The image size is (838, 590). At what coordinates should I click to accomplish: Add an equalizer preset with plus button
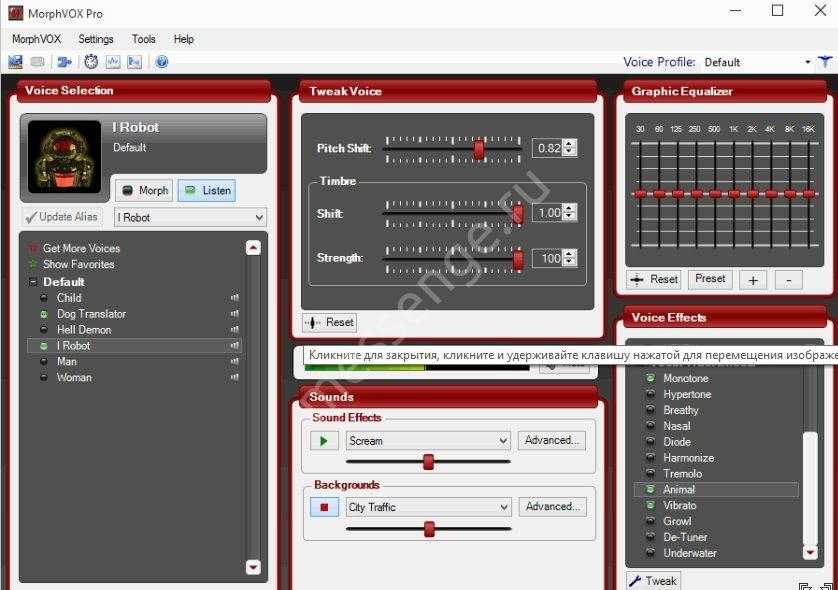753,280
